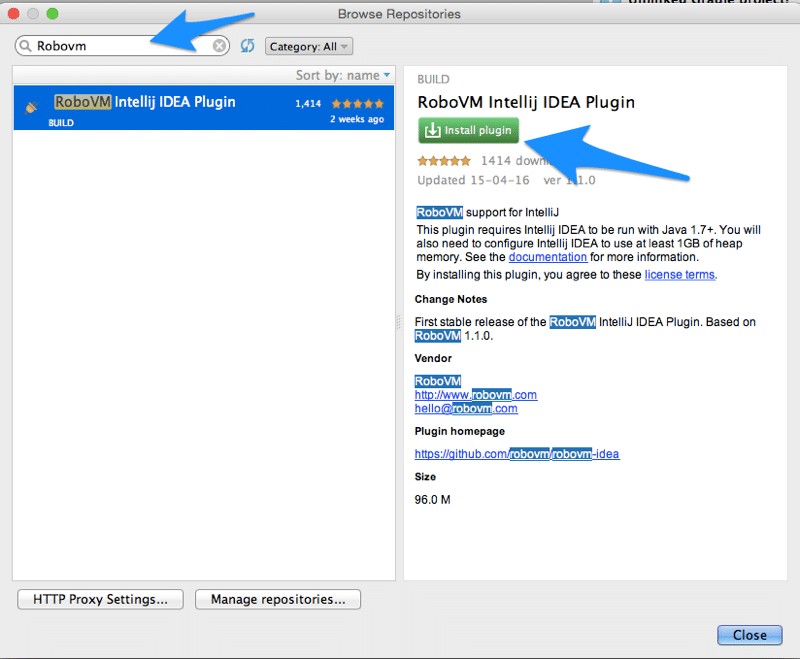This screenshot has width=800, height=659.
Task: Click Manage repositories button
Action: pos(278,599)
